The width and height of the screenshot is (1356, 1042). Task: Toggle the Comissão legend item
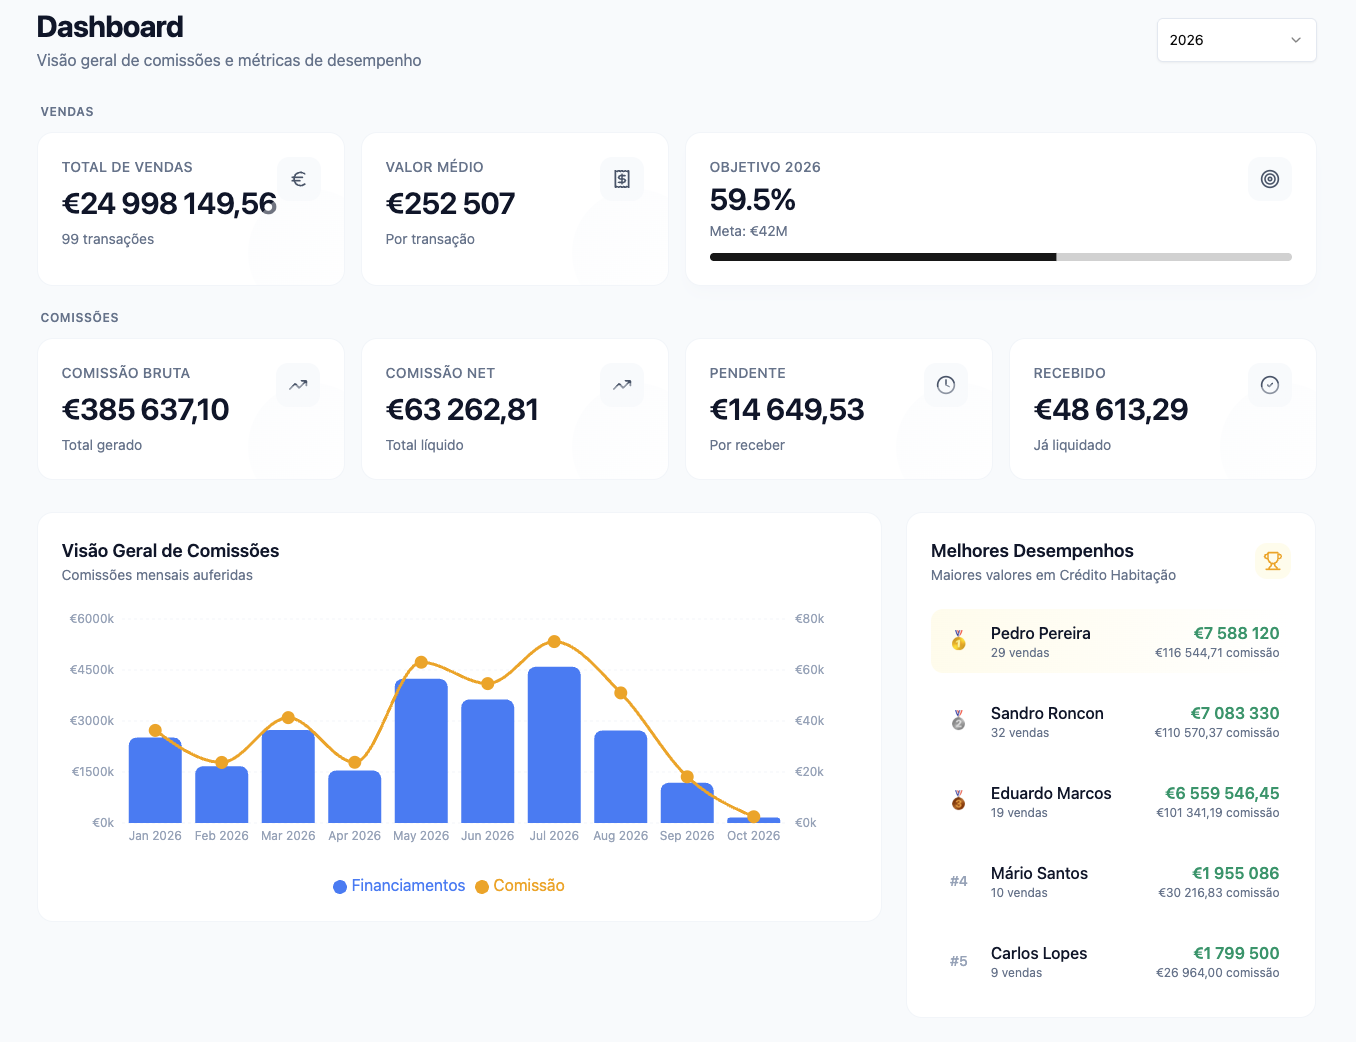click(520, 886)
